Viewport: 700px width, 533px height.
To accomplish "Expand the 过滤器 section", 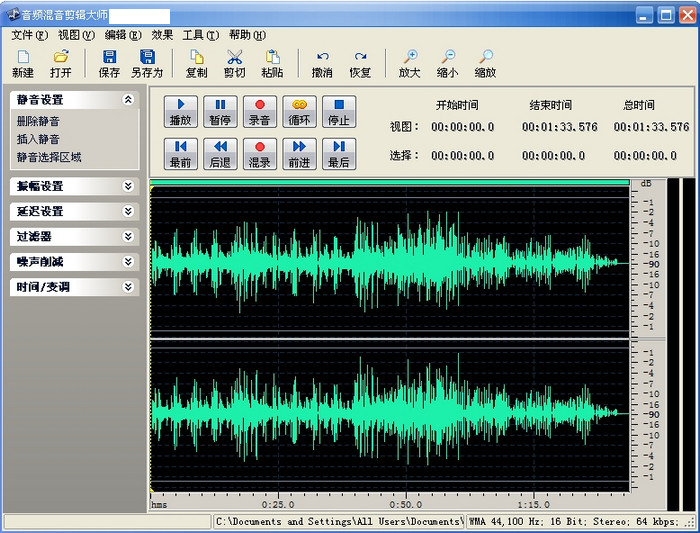I will pyautogui.click(x=128, y=236).
